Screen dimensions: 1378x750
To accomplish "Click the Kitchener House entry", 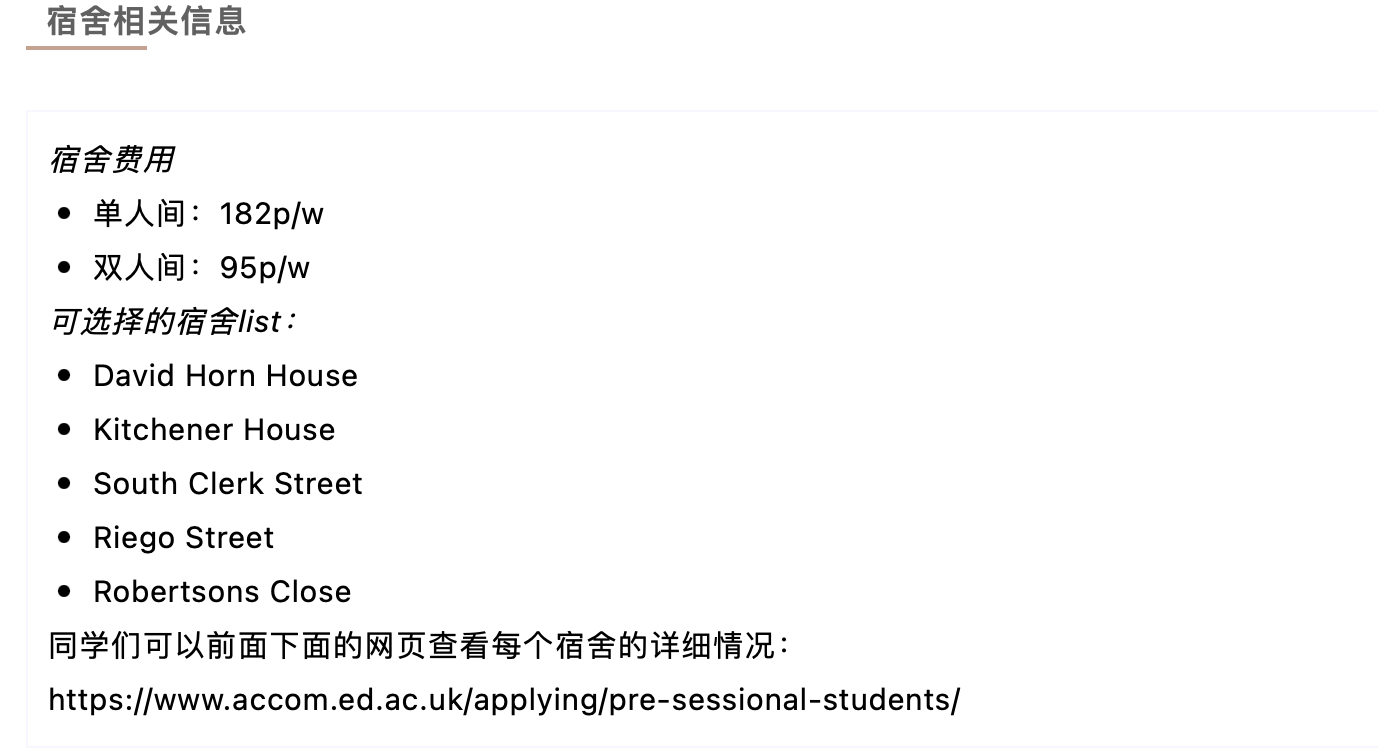I will click(214, 430).
